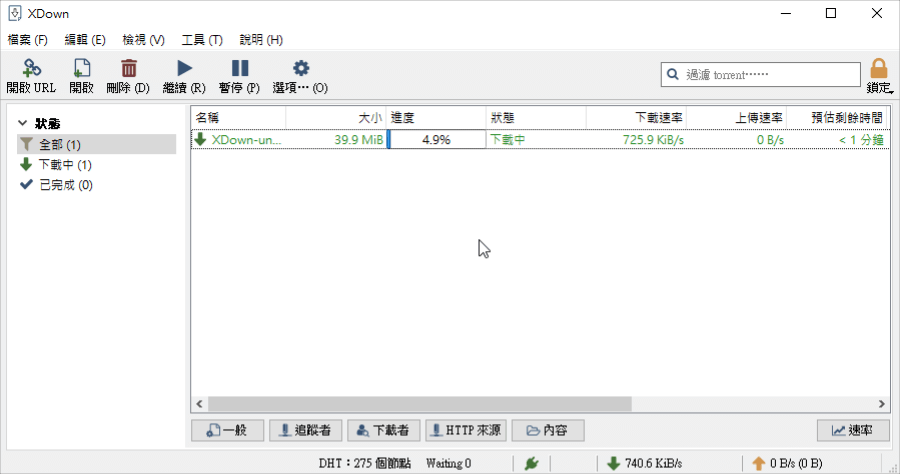Click the Open file toolbar icon
The height and width of the screenshot is (474, 900).
coord(82,68)
